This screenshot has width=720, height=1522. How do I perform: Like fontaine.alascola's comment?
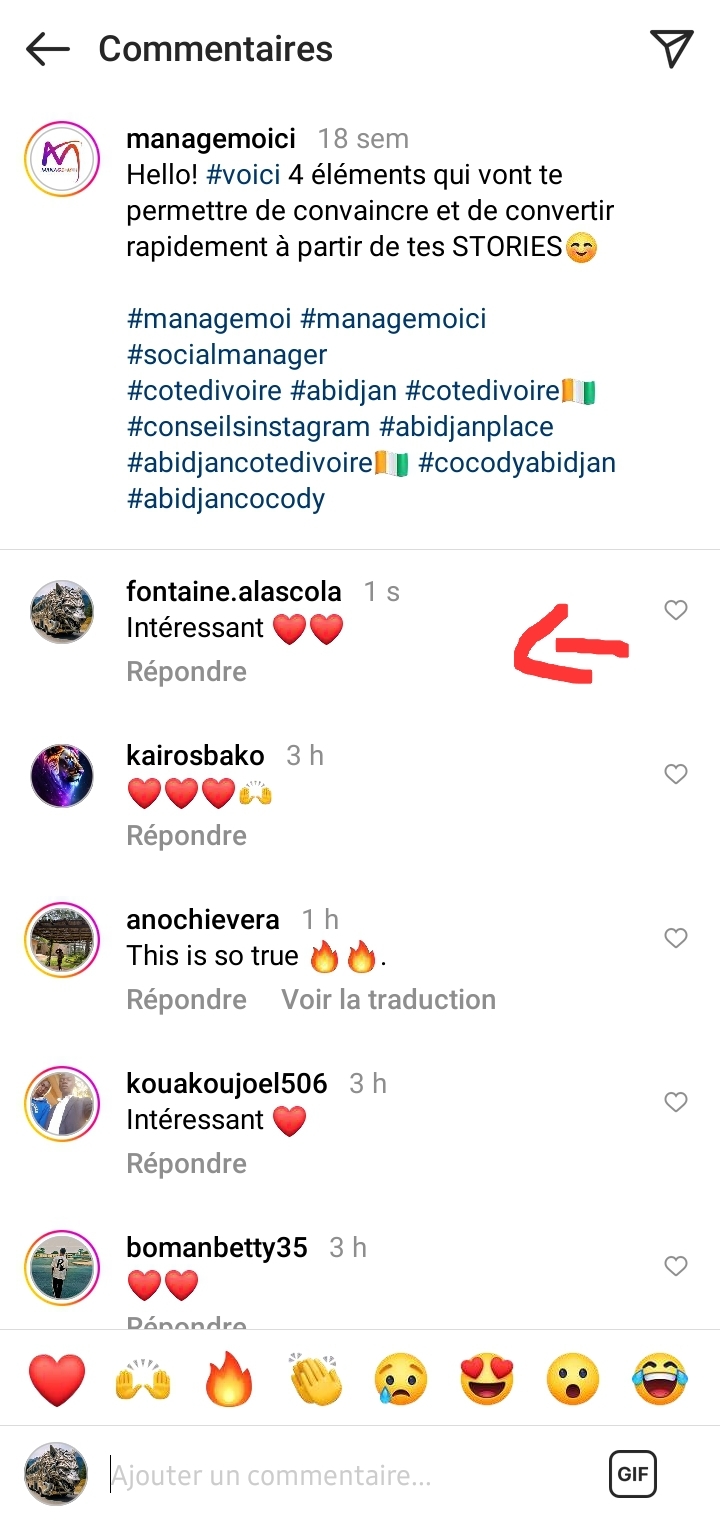[x=676, y=610]
